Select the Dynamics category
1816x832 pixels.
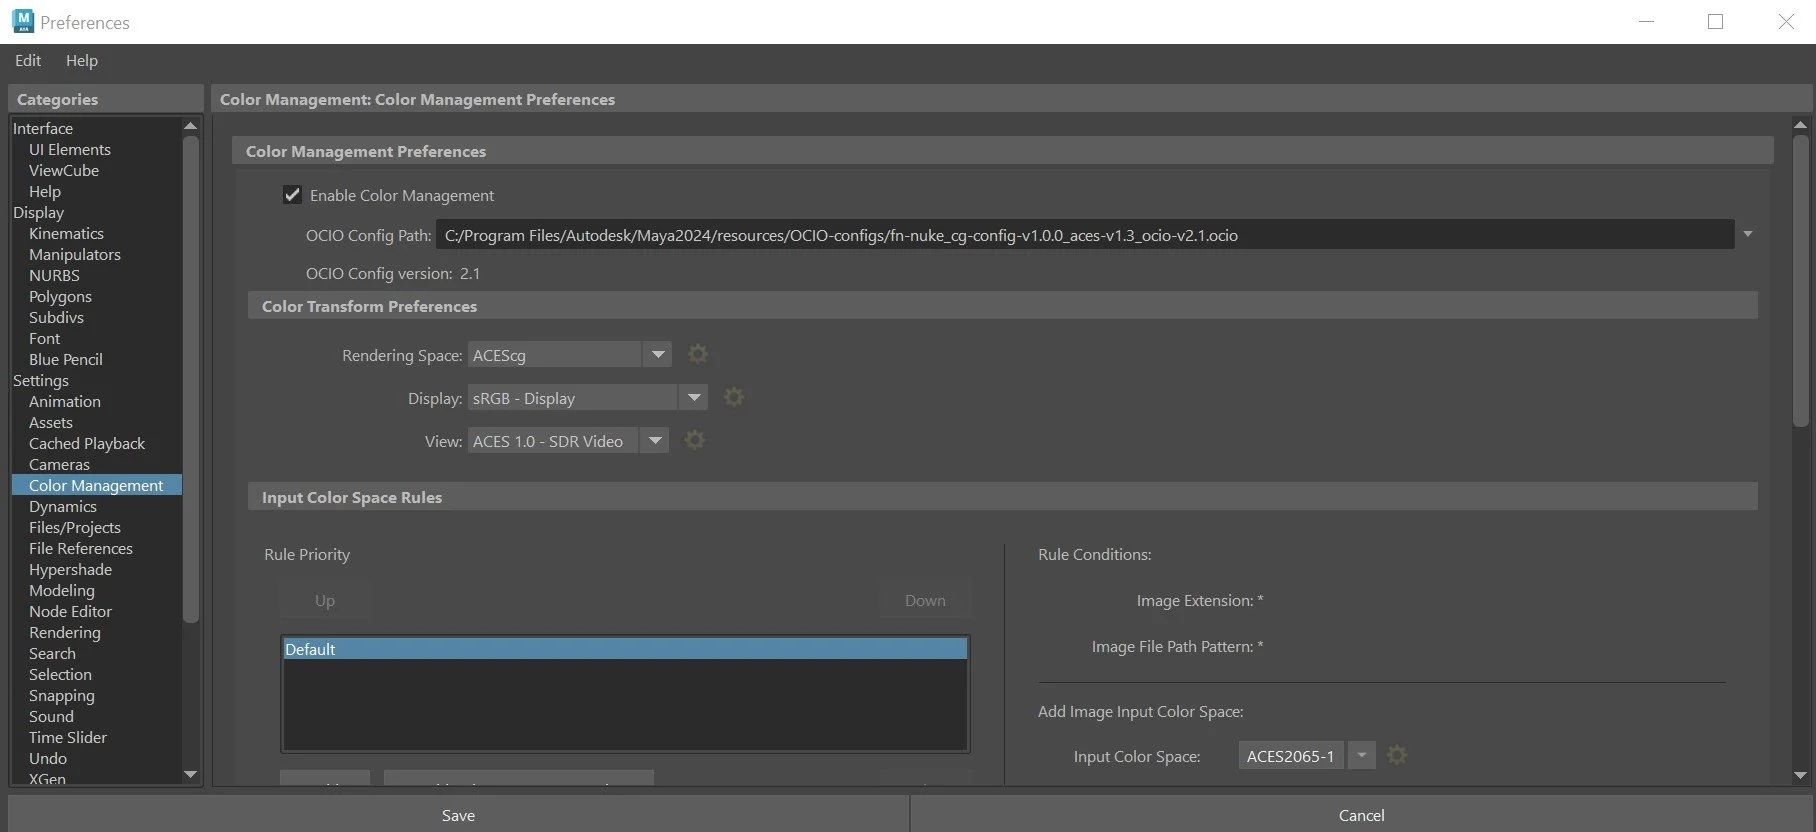pos(63,506)
